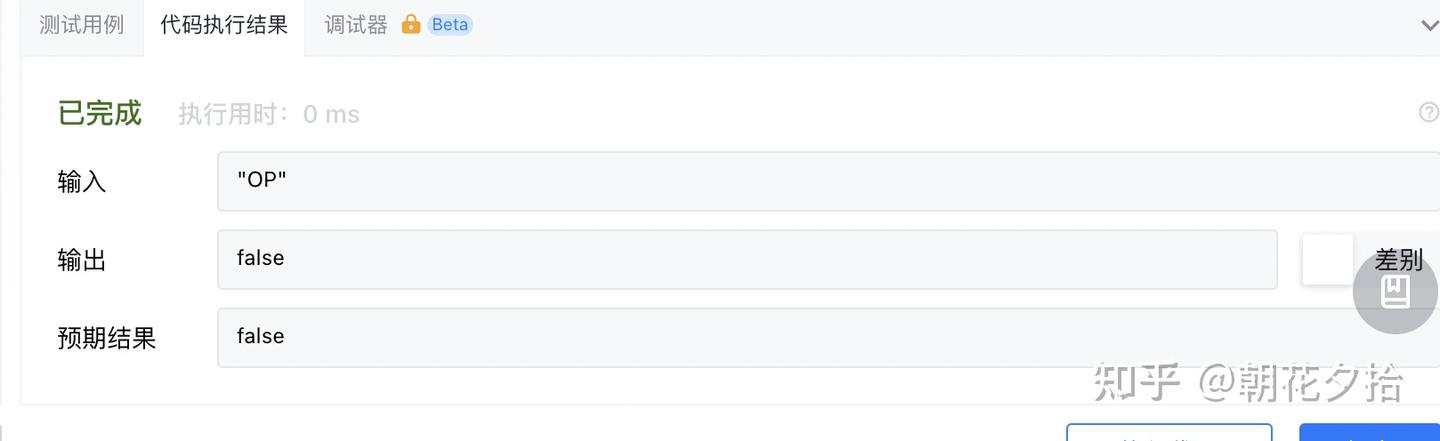
Task: Click the green 已完成 status text
Action: 100,113
